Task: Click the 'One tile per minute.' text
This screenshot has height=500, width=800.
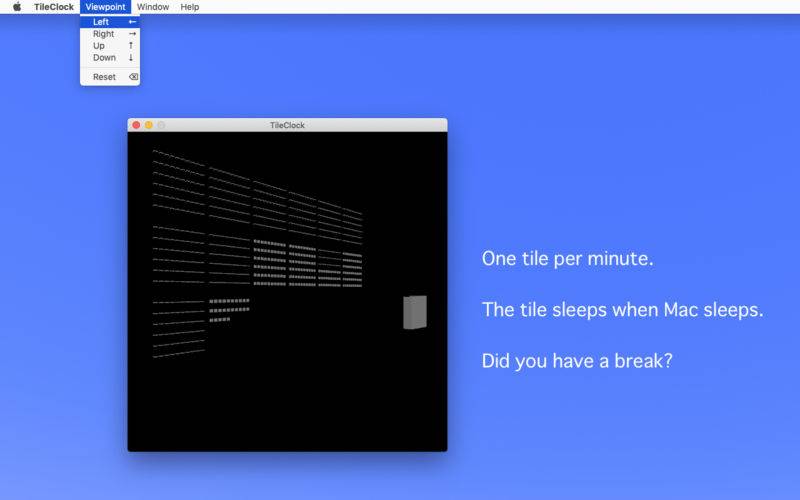Action: pyautogui.click(x=567, y=259)
